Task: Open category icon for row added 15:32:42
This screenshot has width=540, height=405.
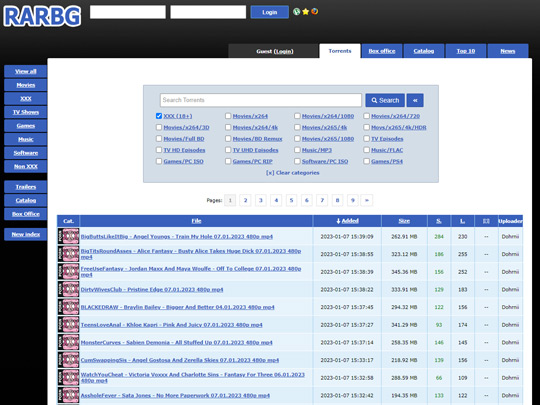Action: [x=69, y=395]
